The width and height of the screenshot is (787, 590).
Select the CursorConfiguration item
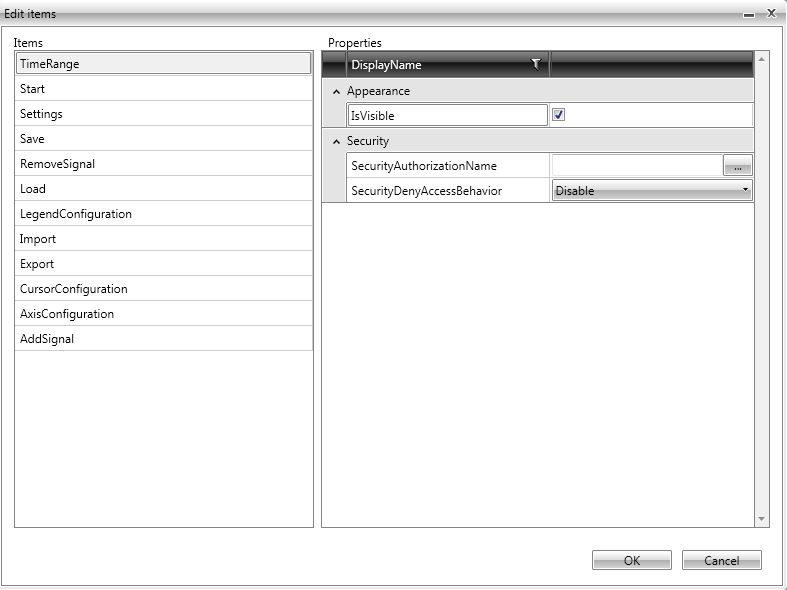tap(164, 289)
